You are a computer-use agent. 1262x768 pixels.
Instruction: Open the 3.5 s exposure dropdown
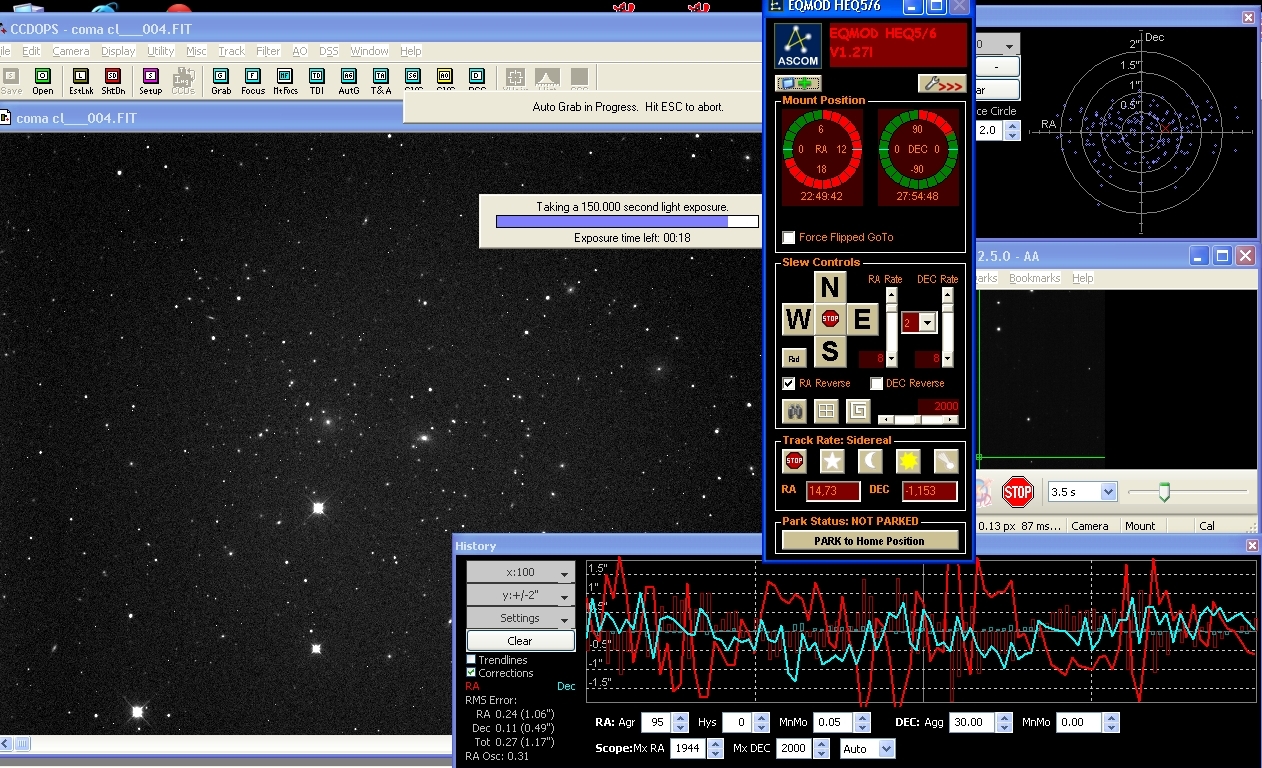[x=1081, y=492]
